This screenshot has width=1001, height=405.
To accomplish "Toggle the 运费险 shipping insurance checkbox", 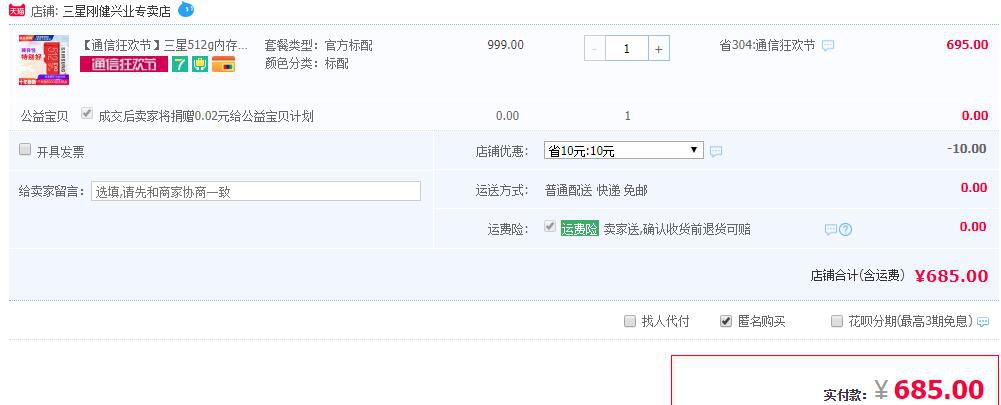I will [x=550, y=227].
